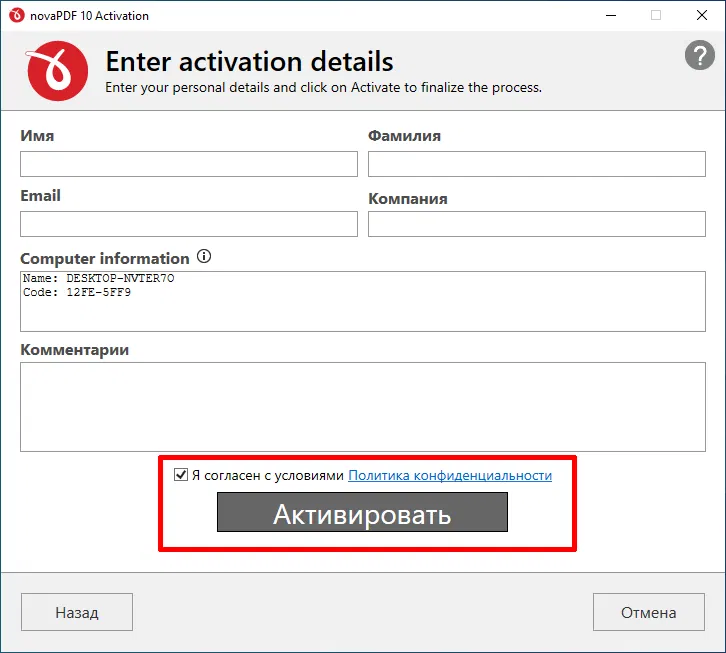726x653 pixels.
Task: Open the Политика конфиденциальности link
Action: coord(450,475)
